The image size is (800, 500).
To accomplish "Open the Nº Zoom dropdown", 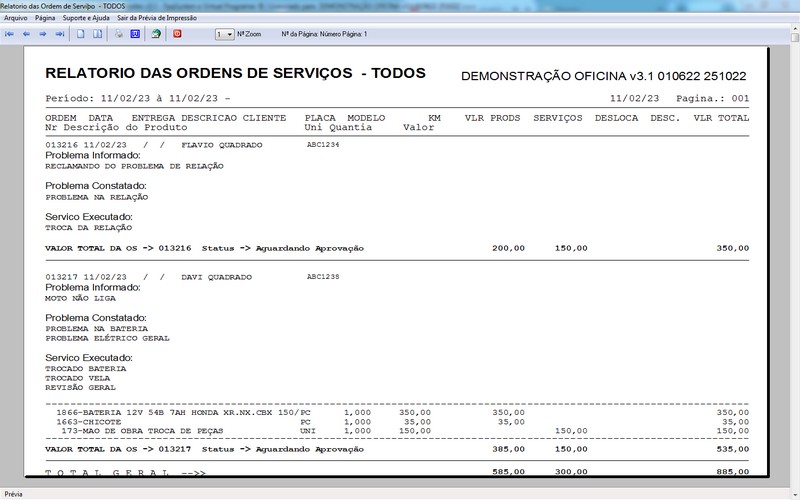I will coord(224,34).
